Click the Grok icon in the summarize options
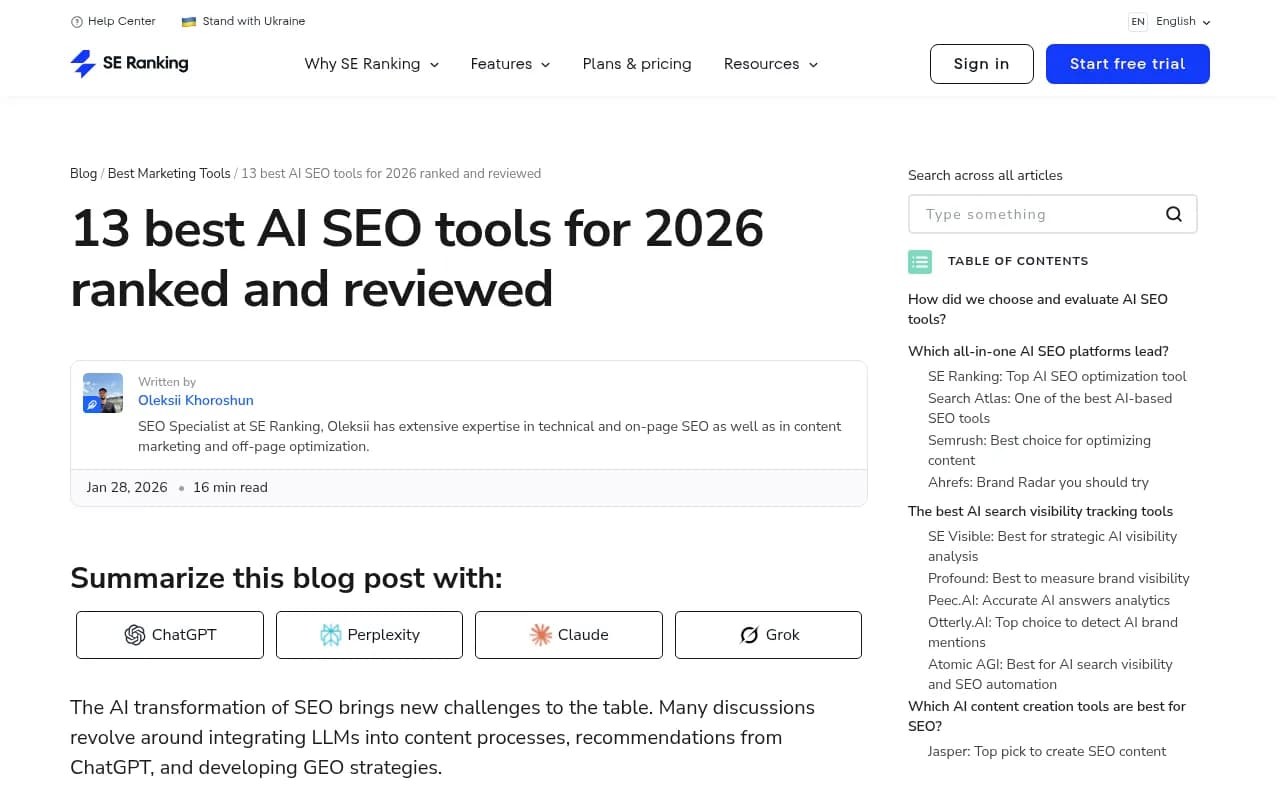The width and height of the screenshot is (1280, 800). 749,635
